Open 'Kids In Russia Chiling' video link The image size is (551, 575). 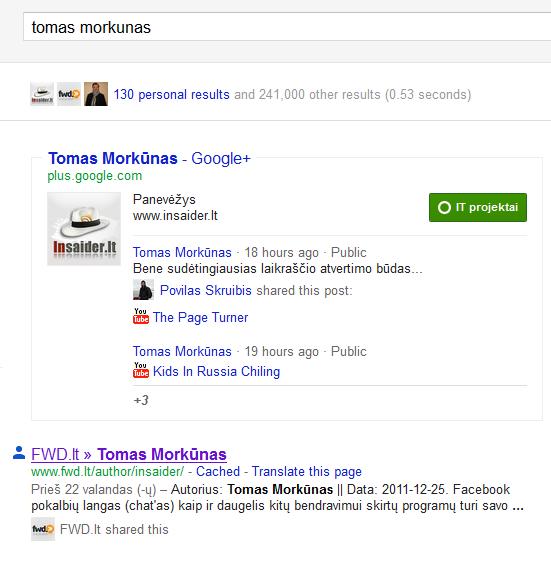pos(216,371)
